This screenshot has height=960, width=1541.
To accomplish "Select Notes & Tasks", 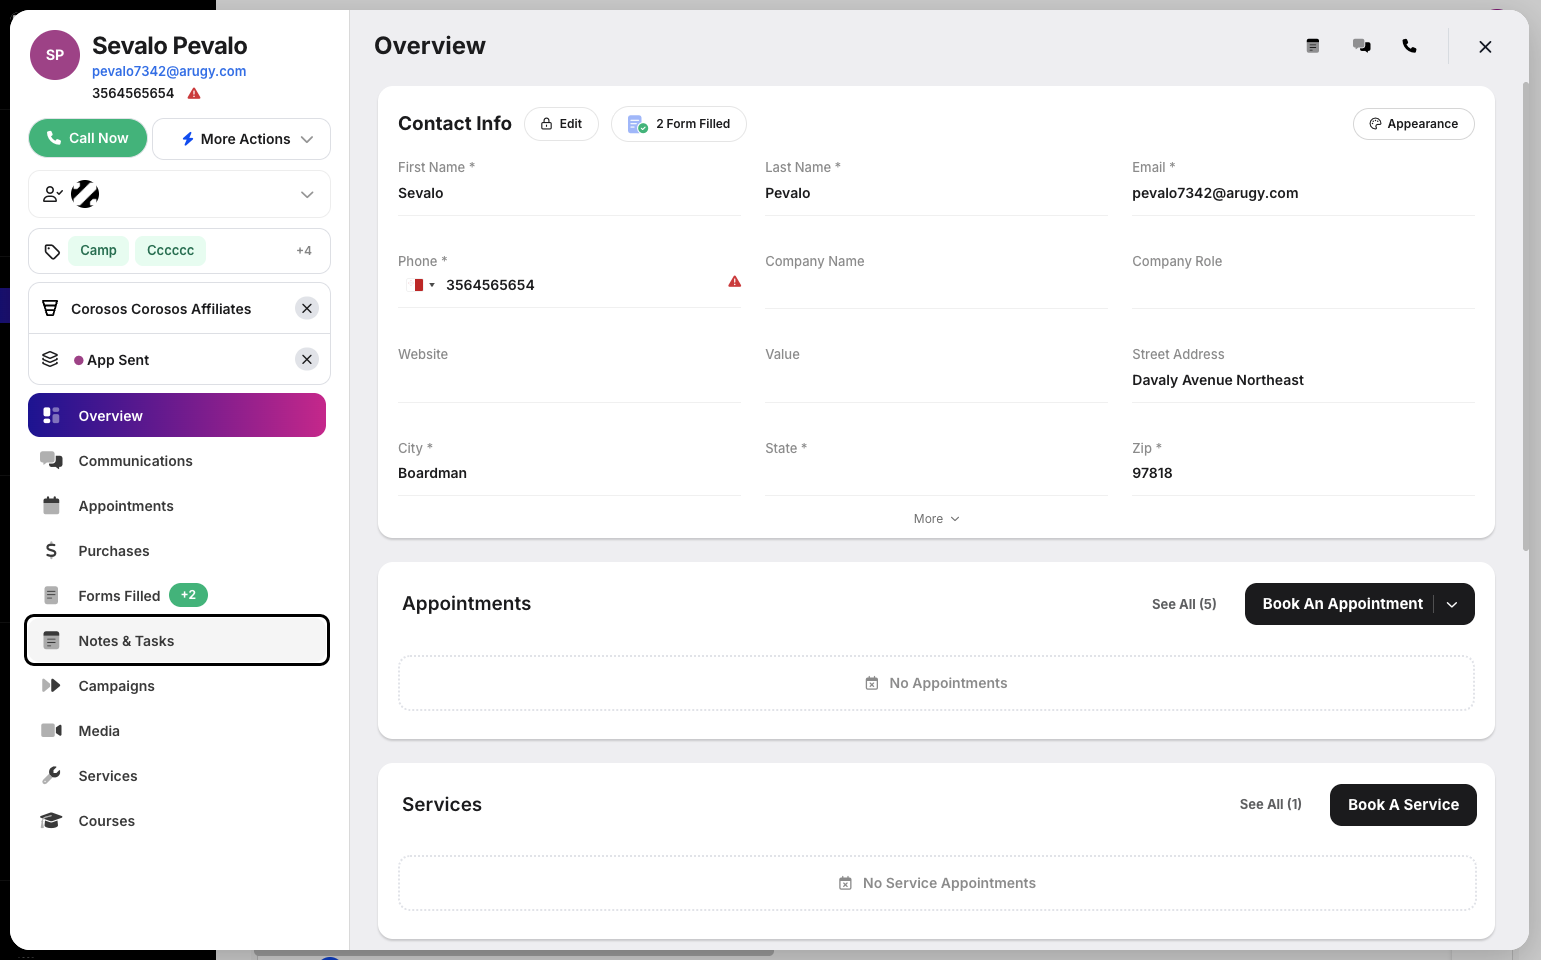I will point(177,641).
